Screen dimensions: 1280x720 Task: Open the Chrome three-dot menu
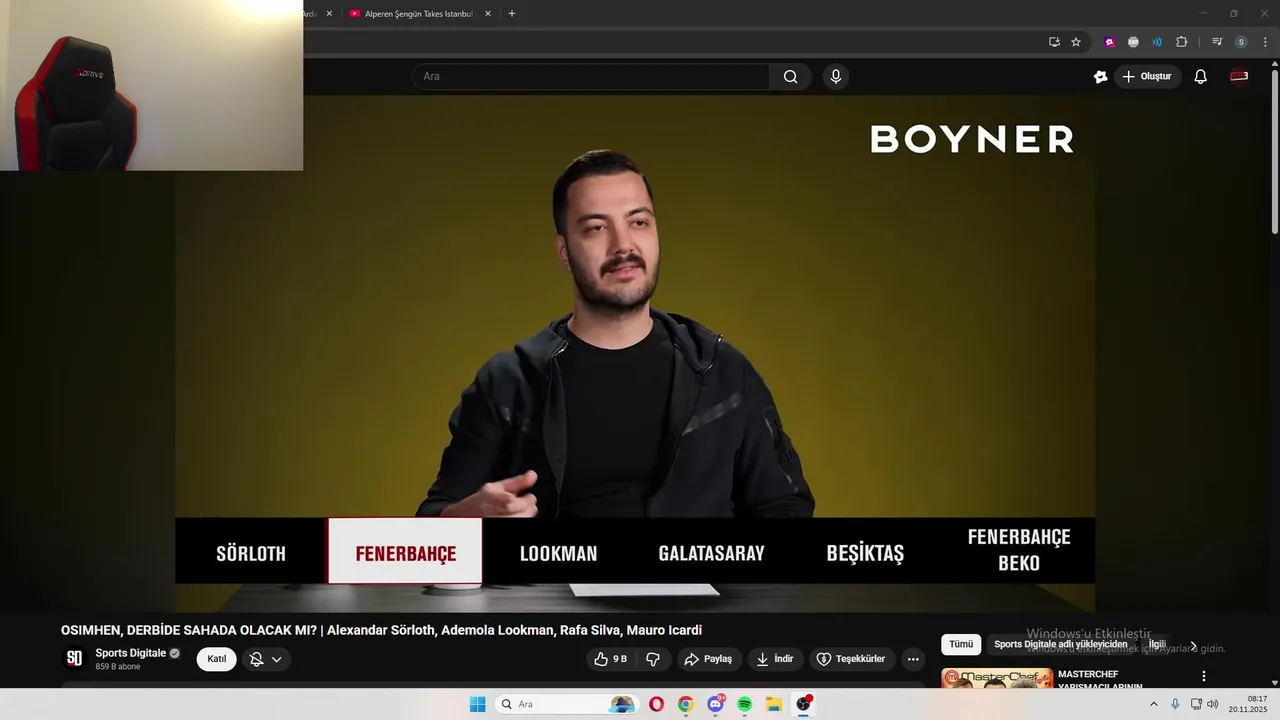coord(1265,42)
